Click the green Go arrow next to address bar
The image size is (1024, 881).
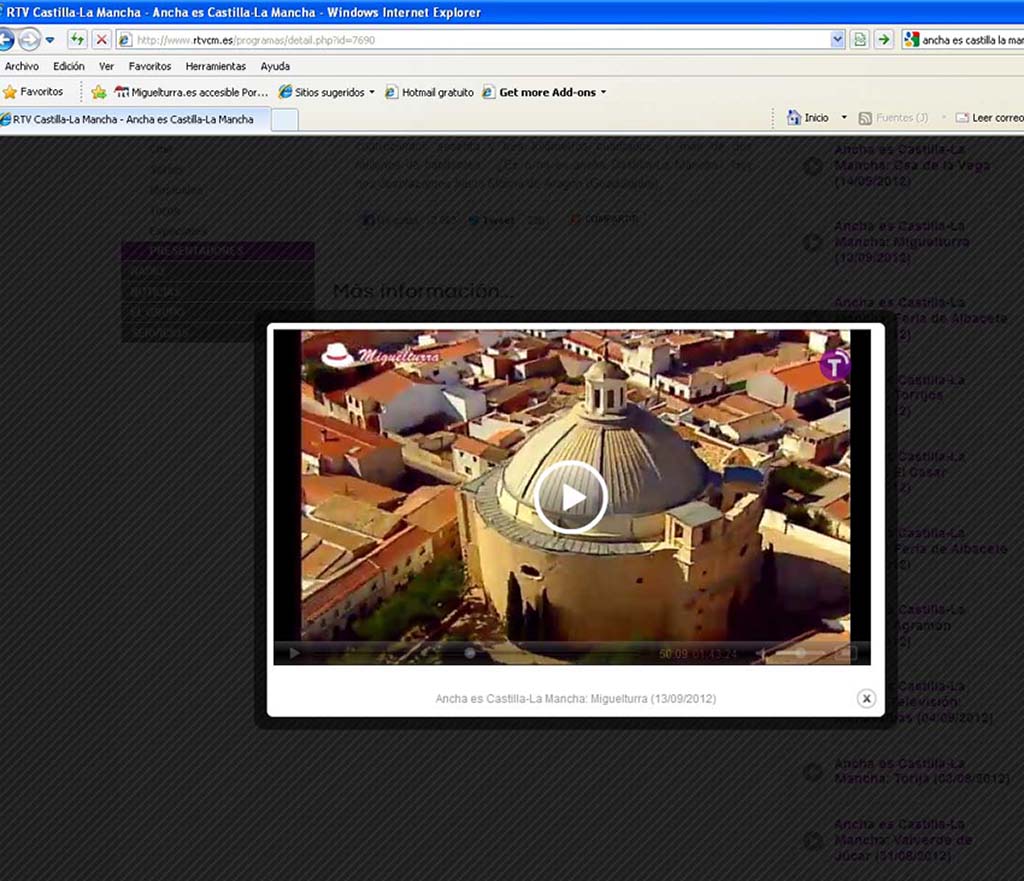click(x=883, y=40)
